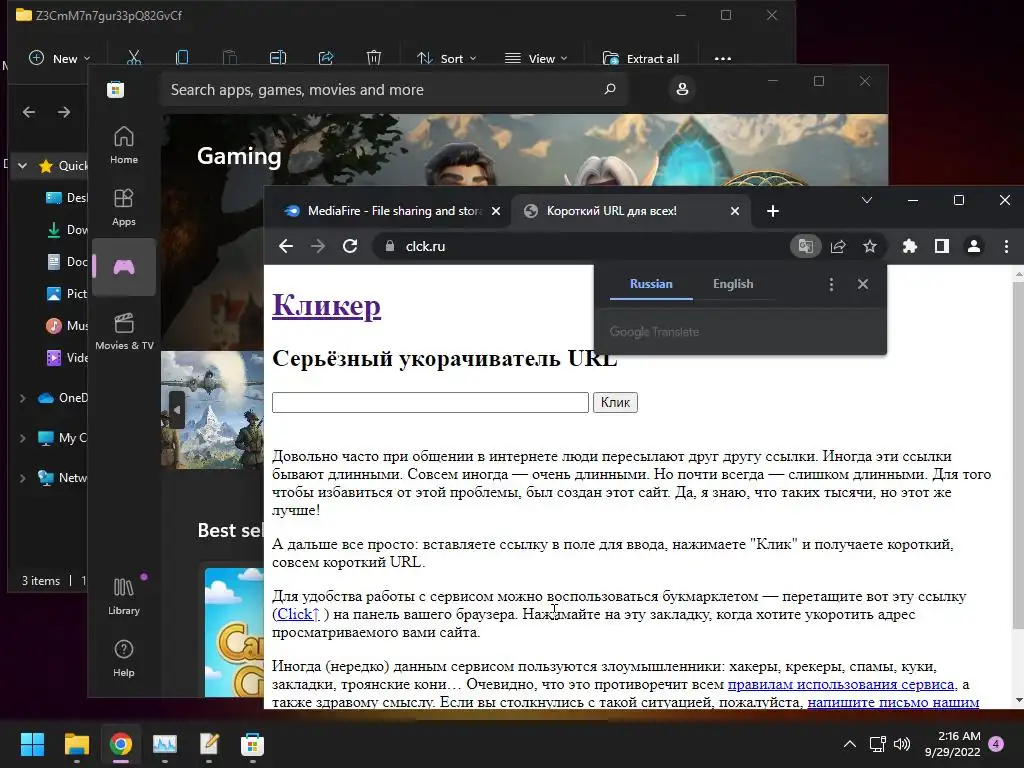
Task: Open Chrome's Extensions puzzle icon
Action: coord(910,246)
